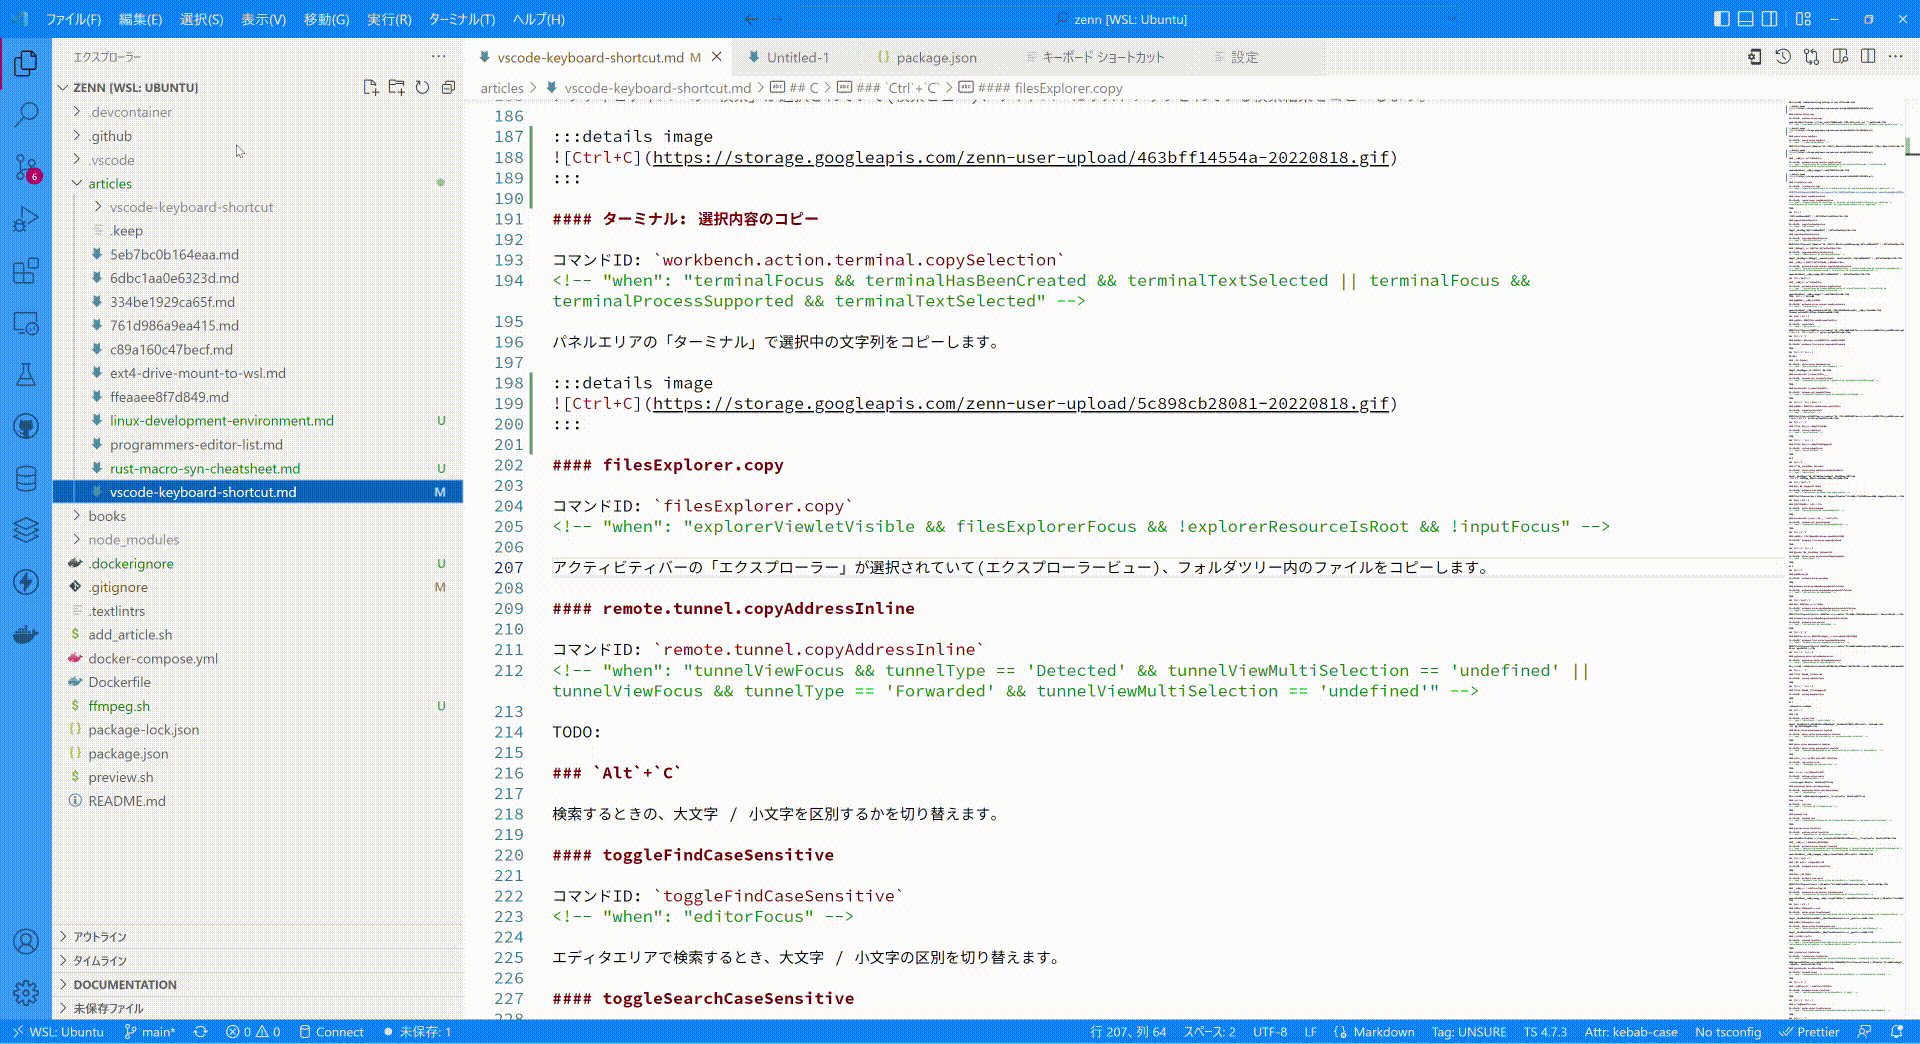Switch to the キーボード ショートカット tab
This screenshot has height=1044, width=1920.
1103,57
